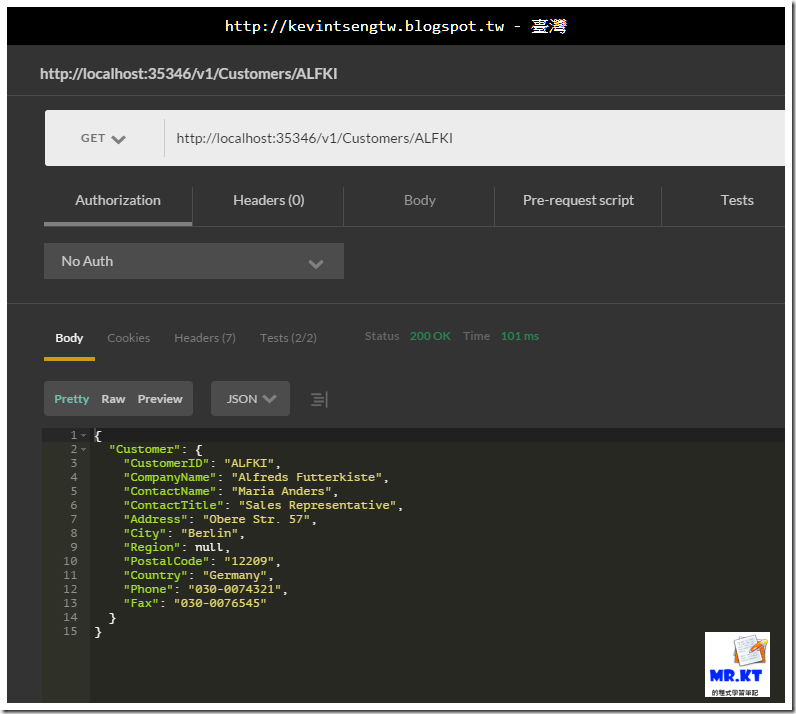Switch to the request Tests tab
Image resolution: width=796 pixels, height=714 pixels.
coord(737,201)
